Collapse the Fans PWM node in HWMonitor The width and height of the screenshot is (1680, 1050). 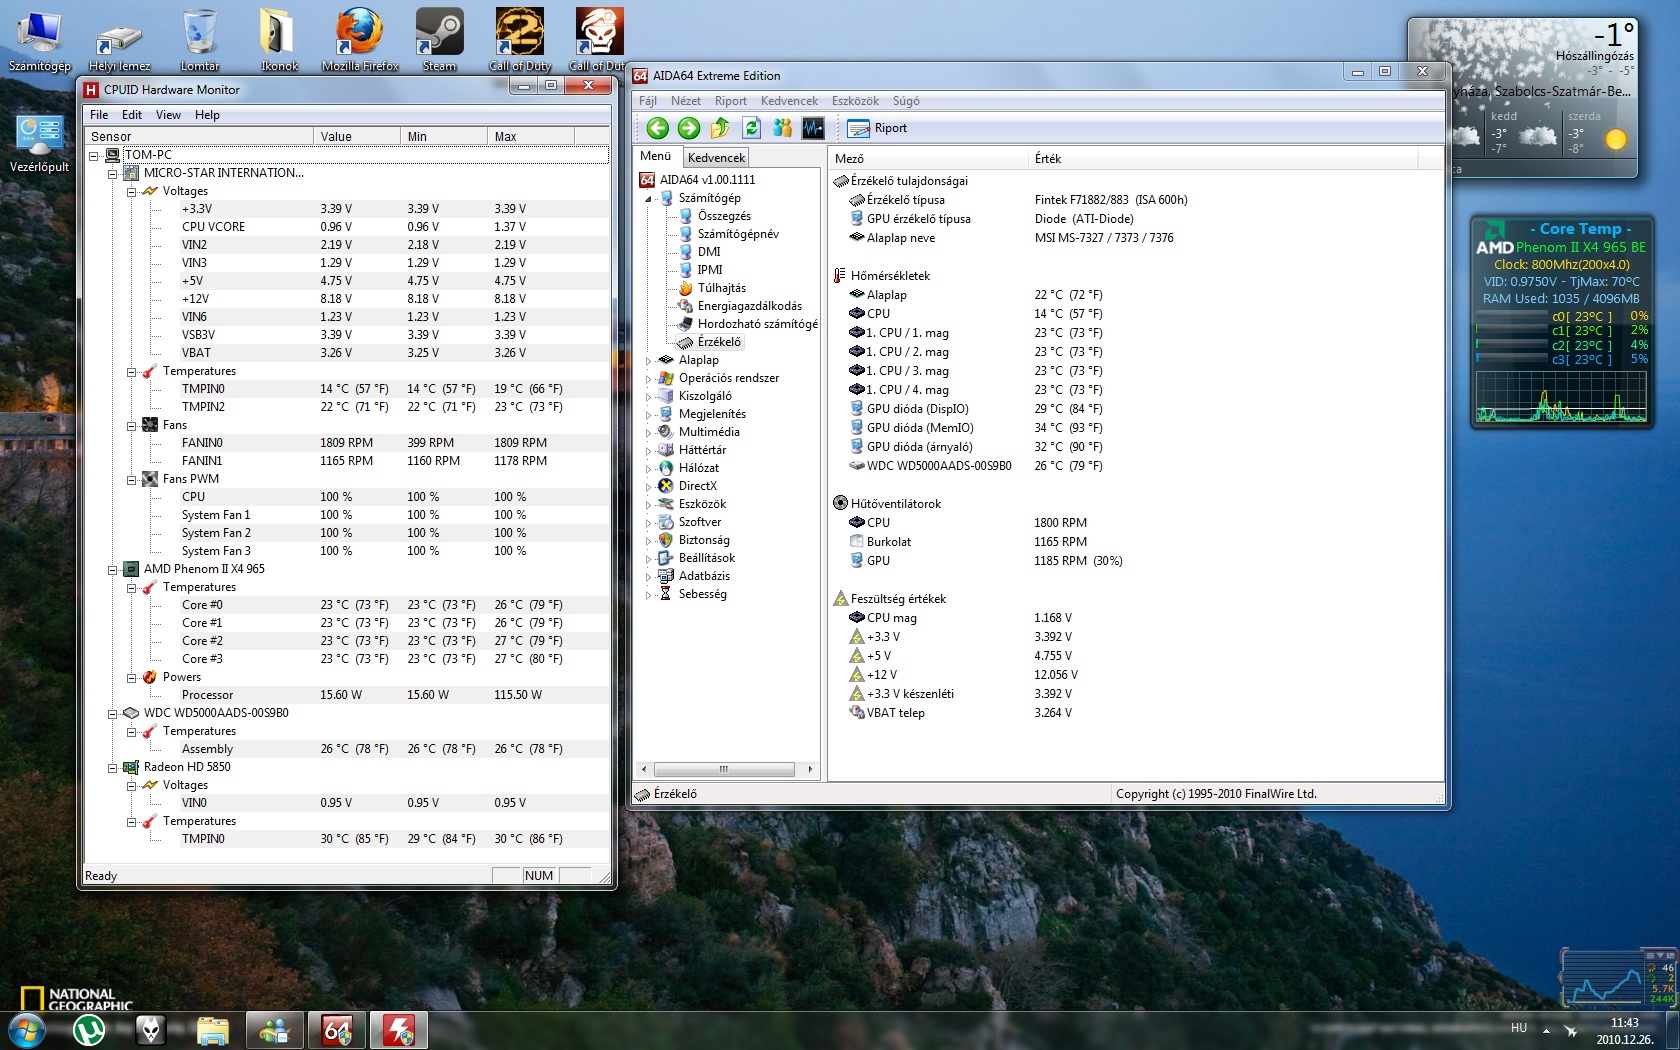pyautogui.click(x=131, y=480)
